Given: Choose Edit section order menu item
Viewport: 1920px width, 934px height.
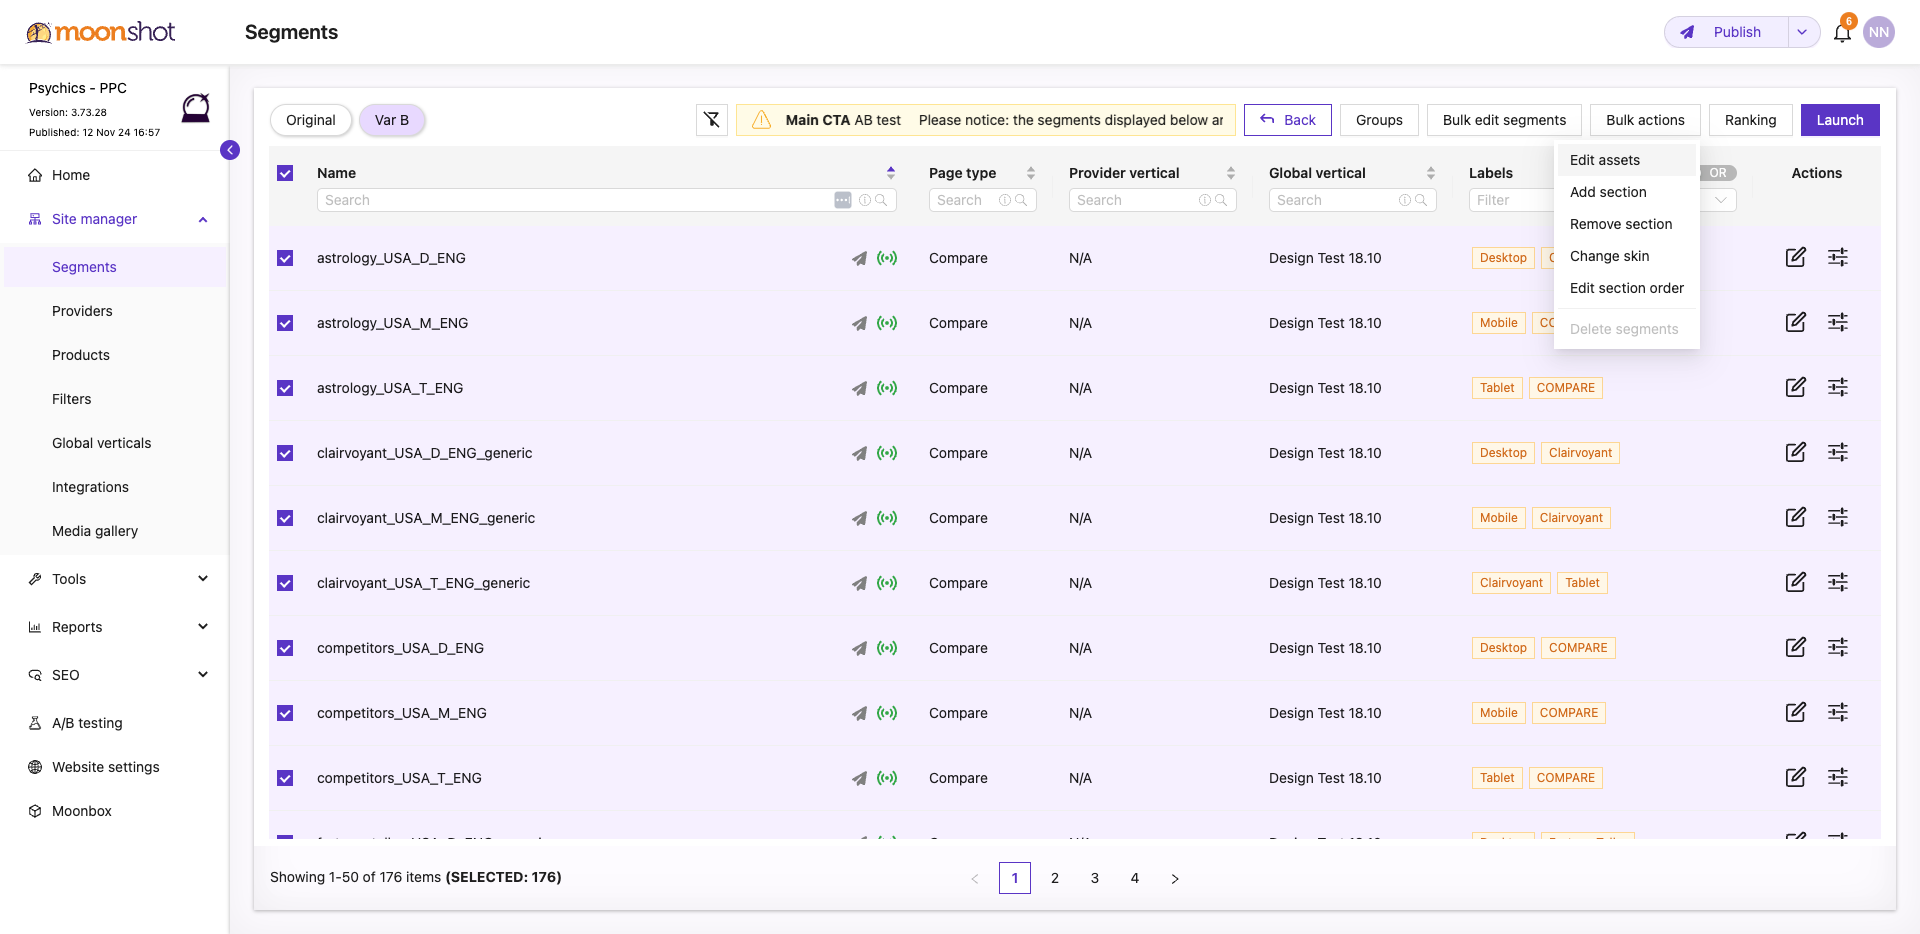Looking at the screenshot, I should pyautogui.click(x=1626, y=288).
